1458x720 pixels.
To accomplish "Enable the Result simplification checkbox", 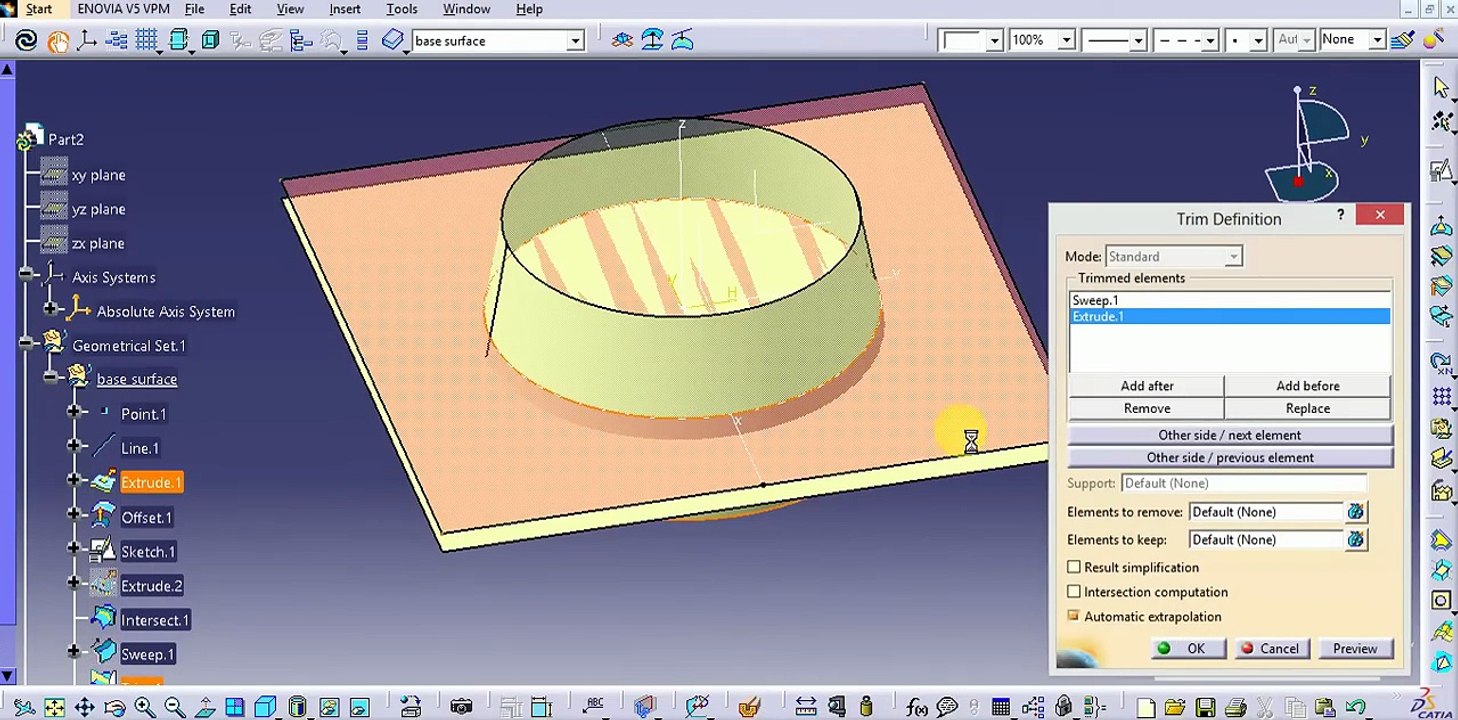I will (x=1074, y=567).
